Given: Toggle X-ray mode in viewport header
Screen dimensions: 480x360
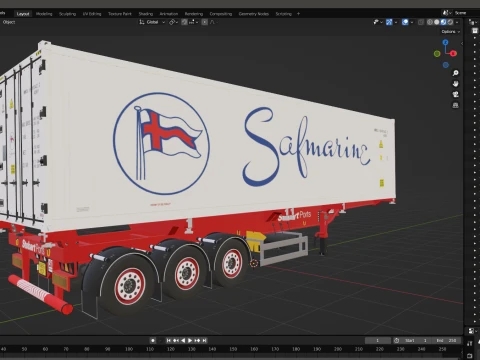Looking at the screenshot, I should click(421, 22).
